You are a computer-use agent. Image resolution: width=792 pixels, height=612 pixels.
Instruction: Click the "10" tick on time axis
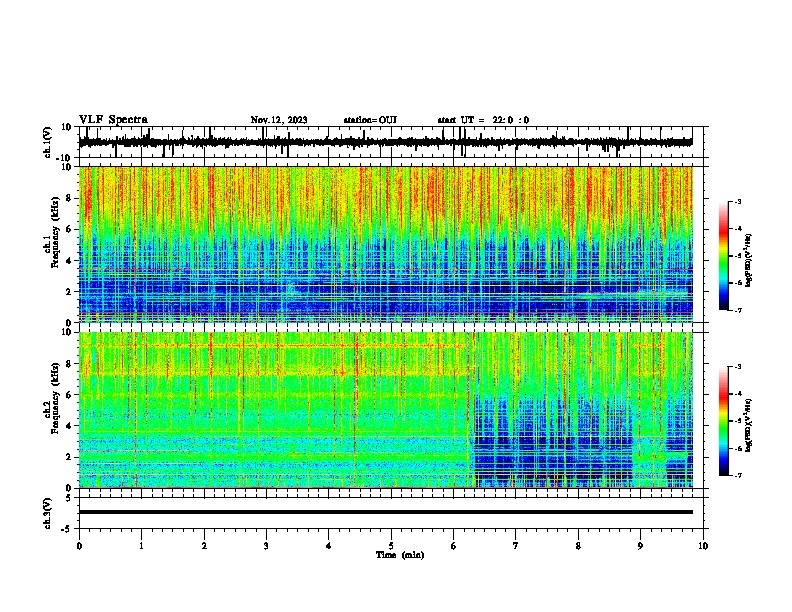pos(703,546)
